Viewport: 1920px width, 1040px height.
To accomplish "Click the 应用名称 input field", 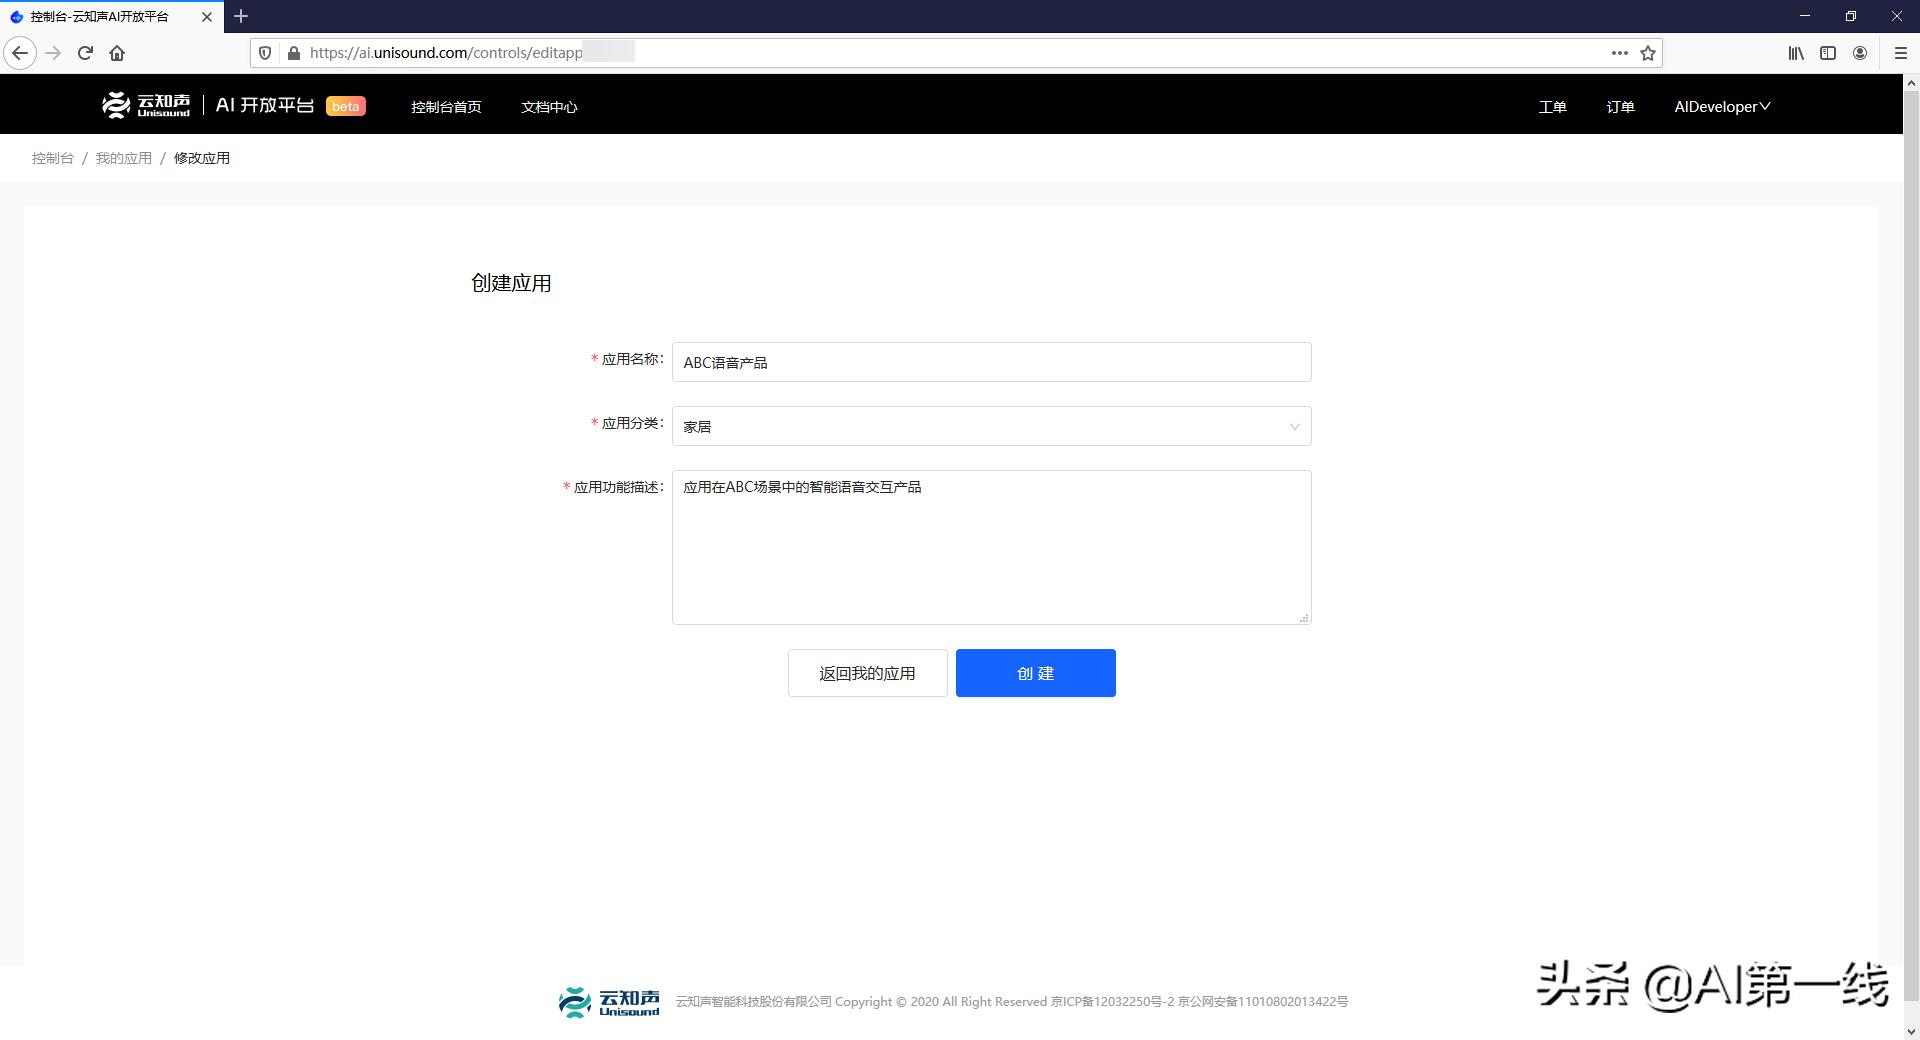I will pyautogui.click(x=991, y=362).
